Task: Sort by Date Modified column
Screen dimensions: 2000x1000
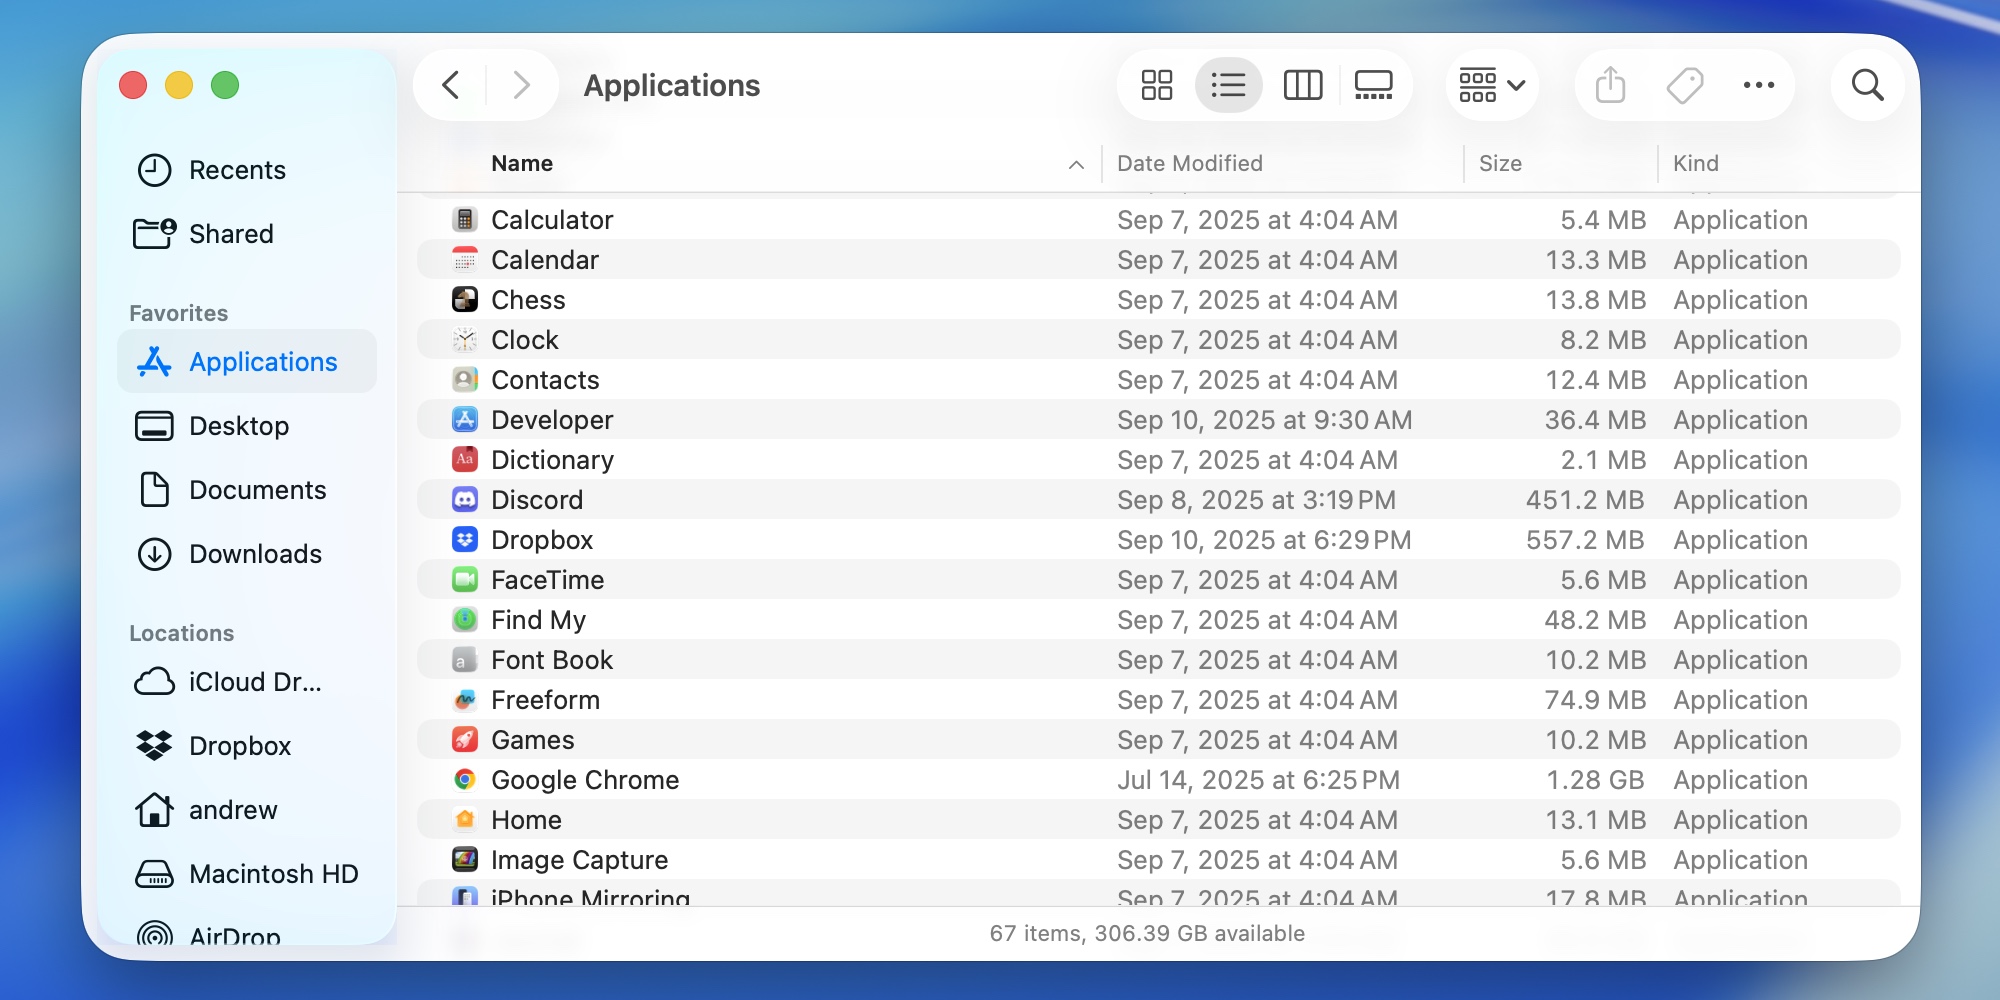Action: coord(1189,163)
